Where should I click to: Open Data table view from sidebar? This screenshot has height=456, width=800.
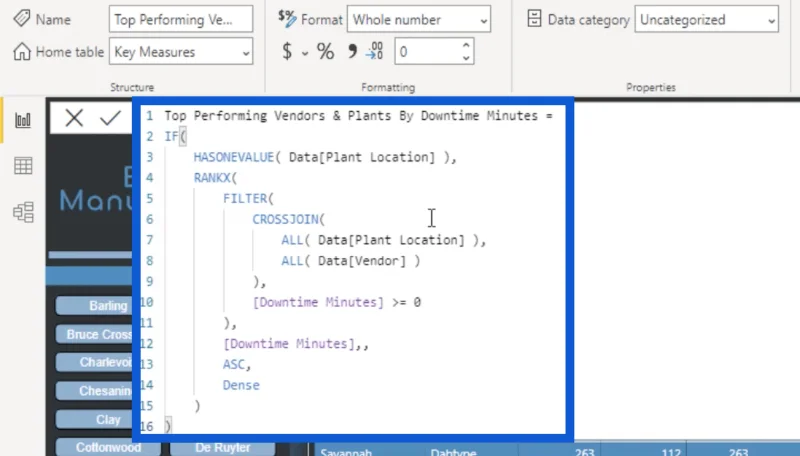coord(23,166)
